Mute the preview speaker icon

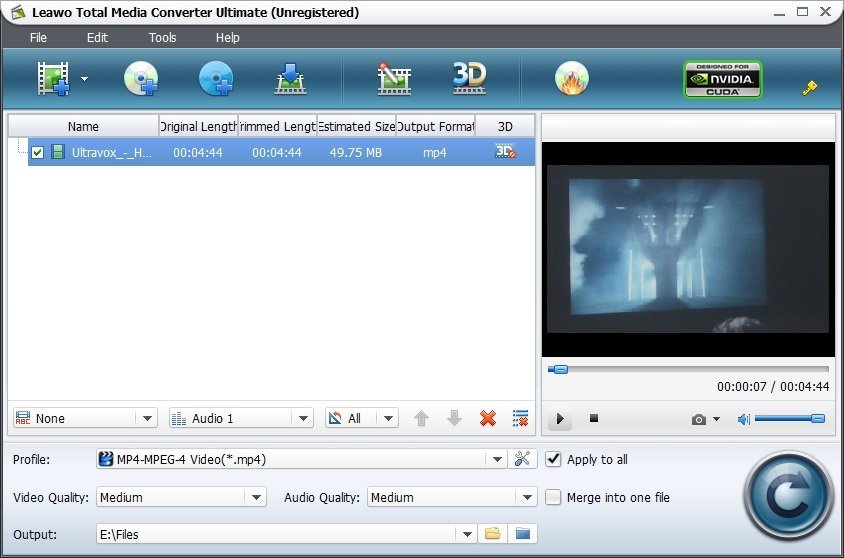click(x=743, y=419)
